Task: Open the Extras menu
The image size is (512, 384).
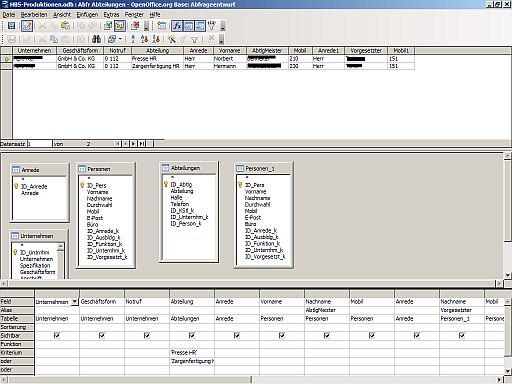Action: click(111, 15)
